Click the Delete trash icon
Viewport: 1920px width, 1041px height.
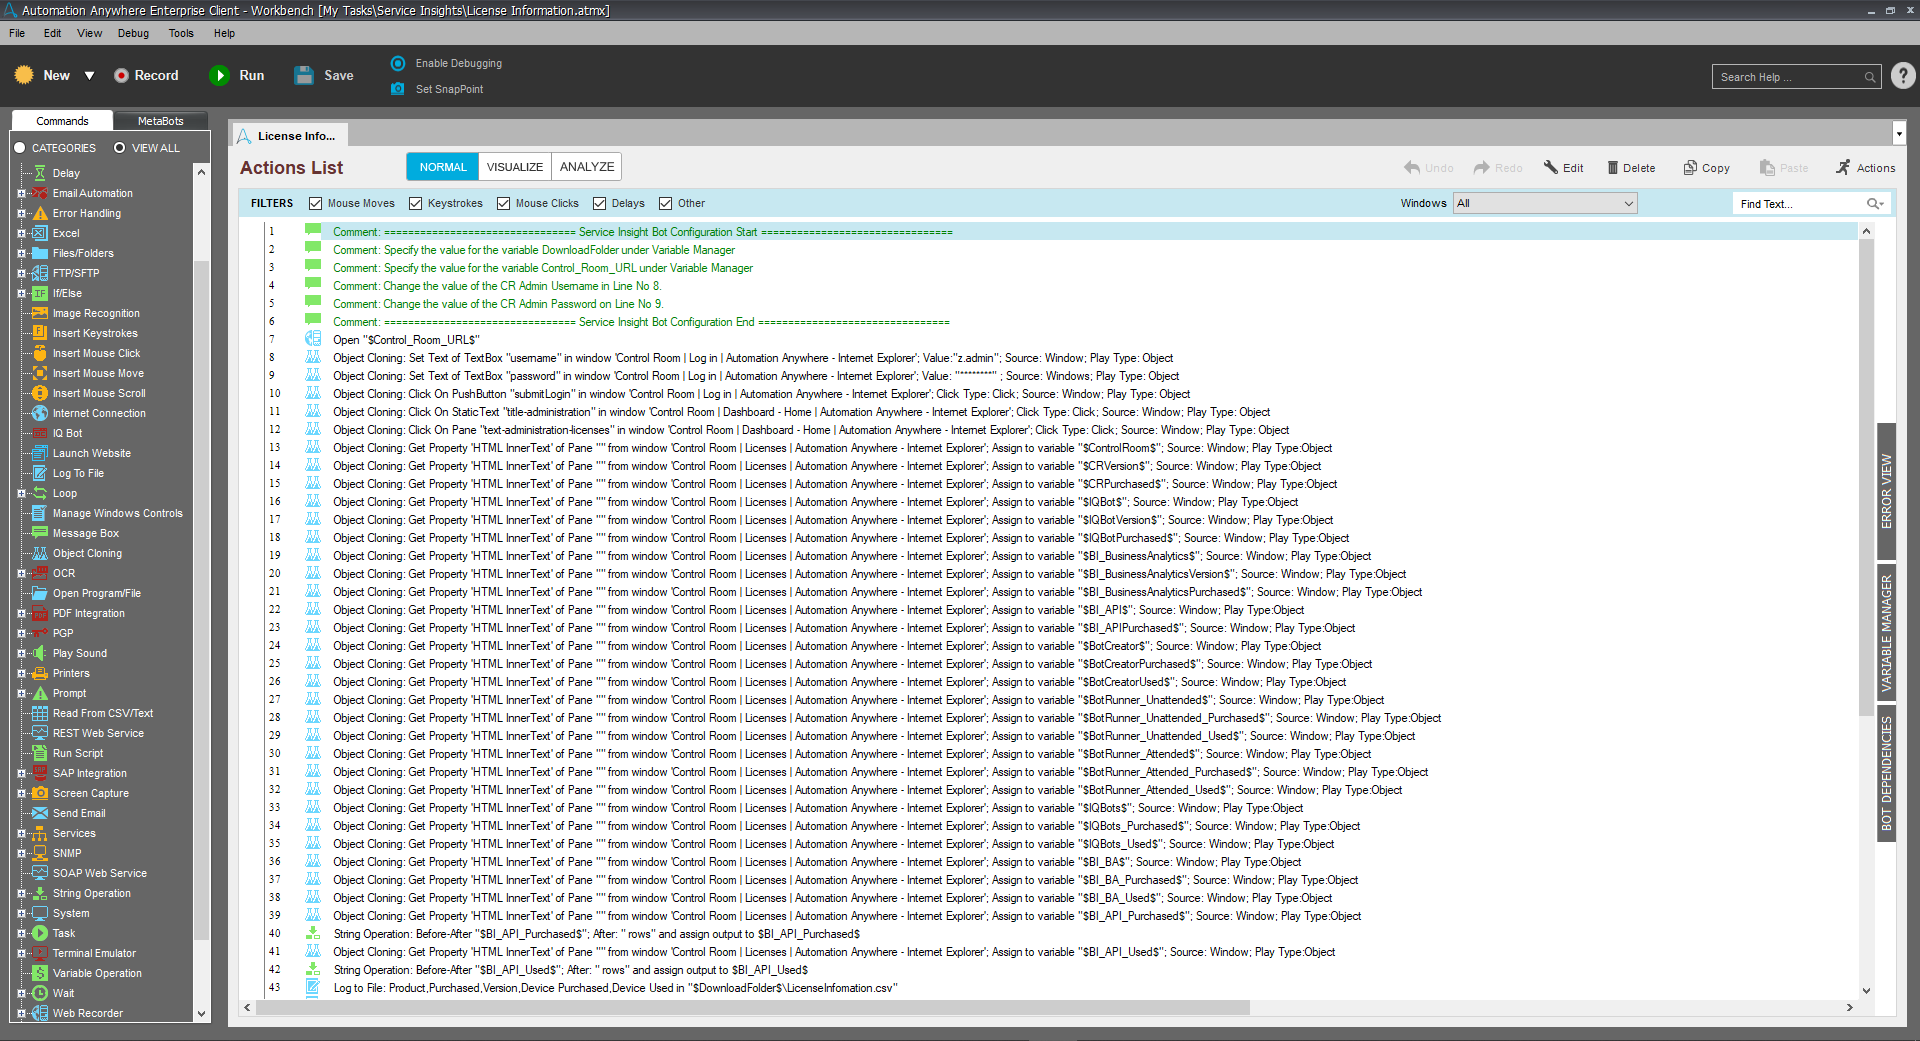(x=1612, y=168)
